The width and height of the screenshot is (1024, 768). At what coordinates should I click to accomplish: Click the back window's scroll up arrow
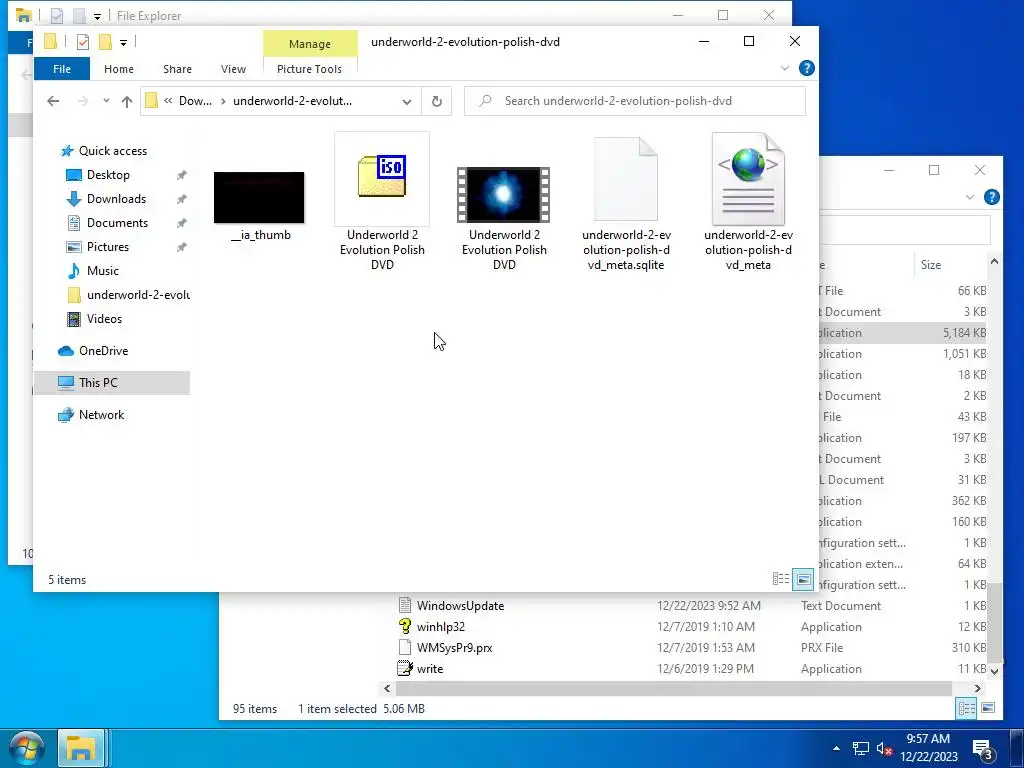[x=995, y=261]
